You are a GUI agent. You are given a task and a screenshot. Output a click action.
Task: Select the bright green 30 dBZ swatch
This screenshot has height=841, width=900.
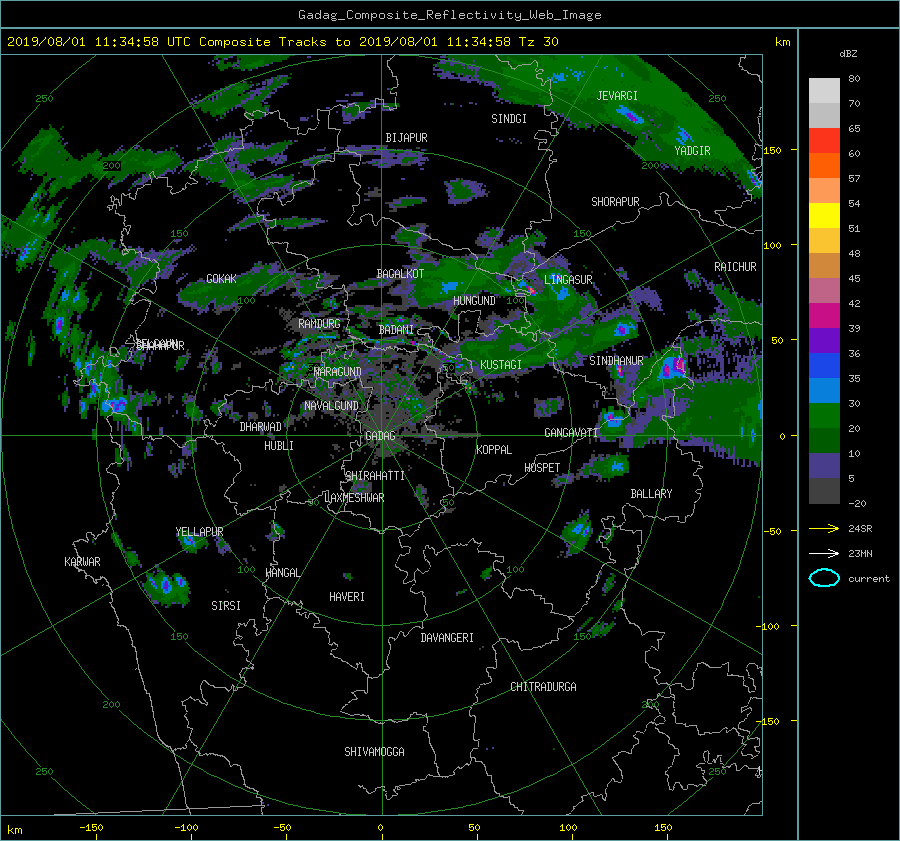824,415
